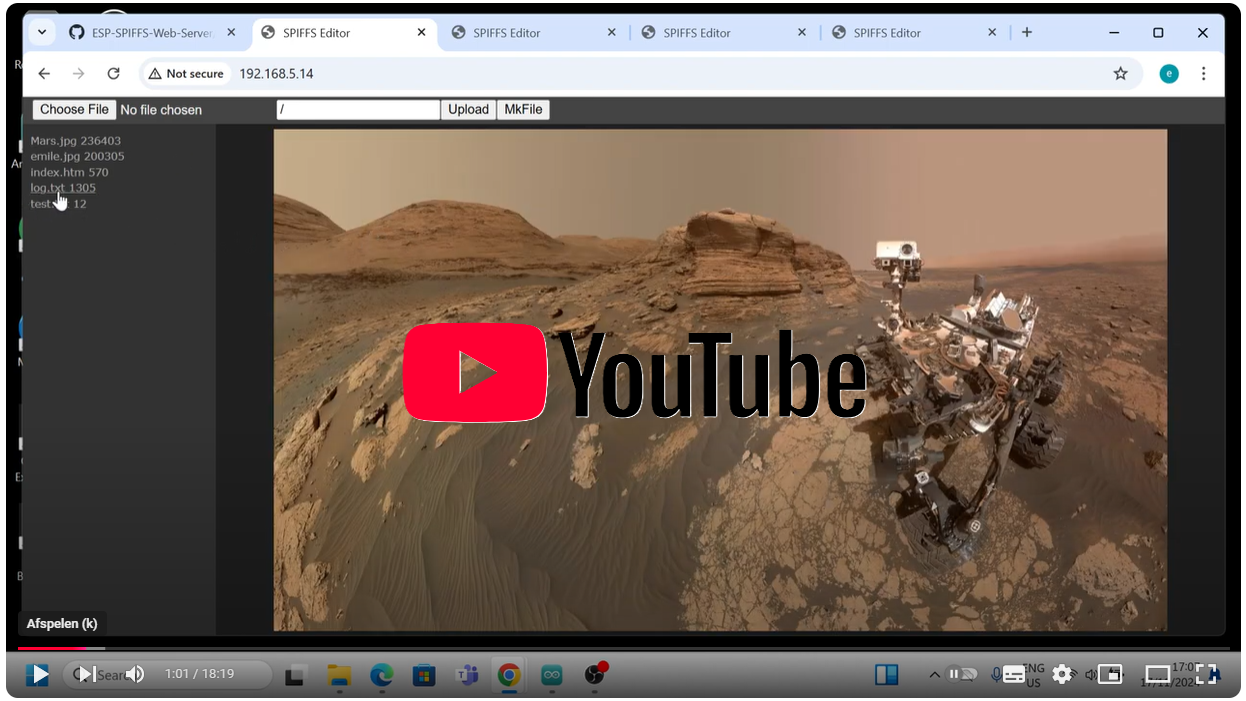Switch to Chrome on the taskbar
Screen dimensions: 1246x701
point(509,676)
